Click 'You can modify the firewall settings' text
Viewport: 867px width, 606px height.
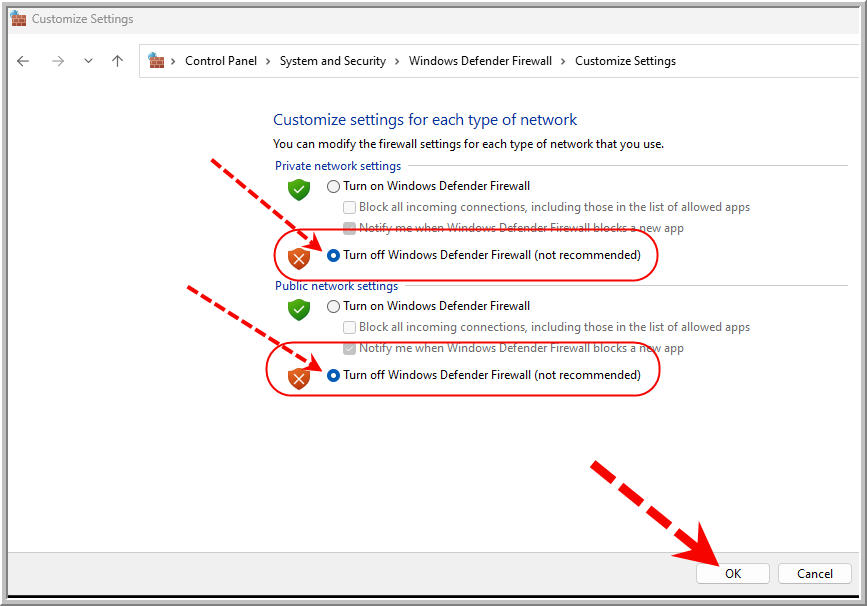[468, 144]
